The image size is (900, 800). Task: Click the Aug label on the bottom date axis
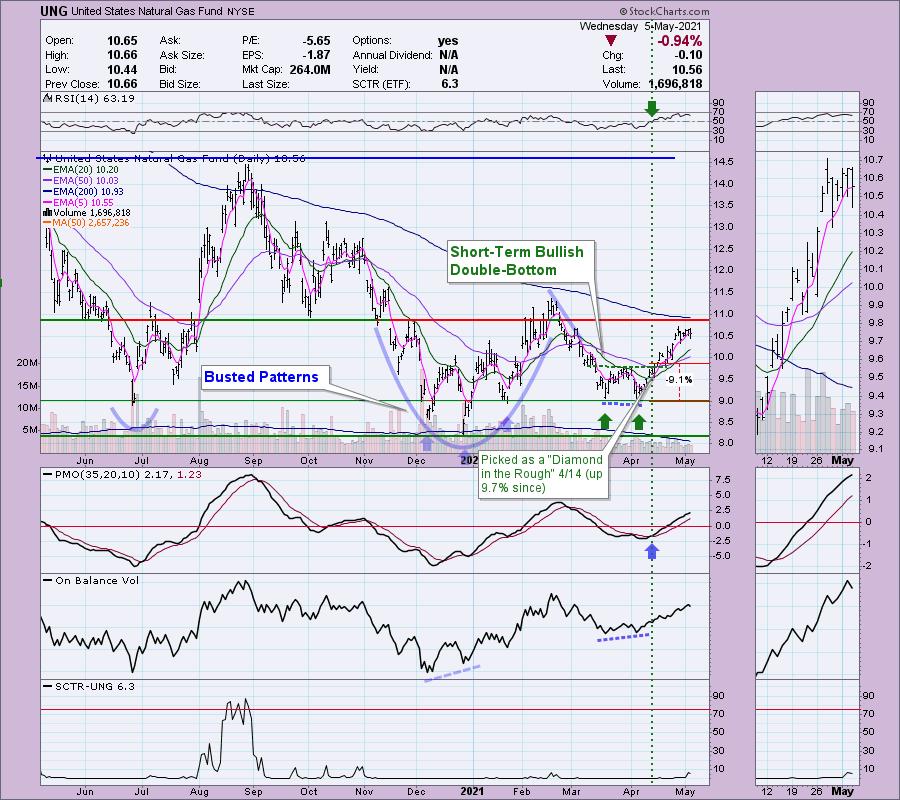[x=199, y=791]
